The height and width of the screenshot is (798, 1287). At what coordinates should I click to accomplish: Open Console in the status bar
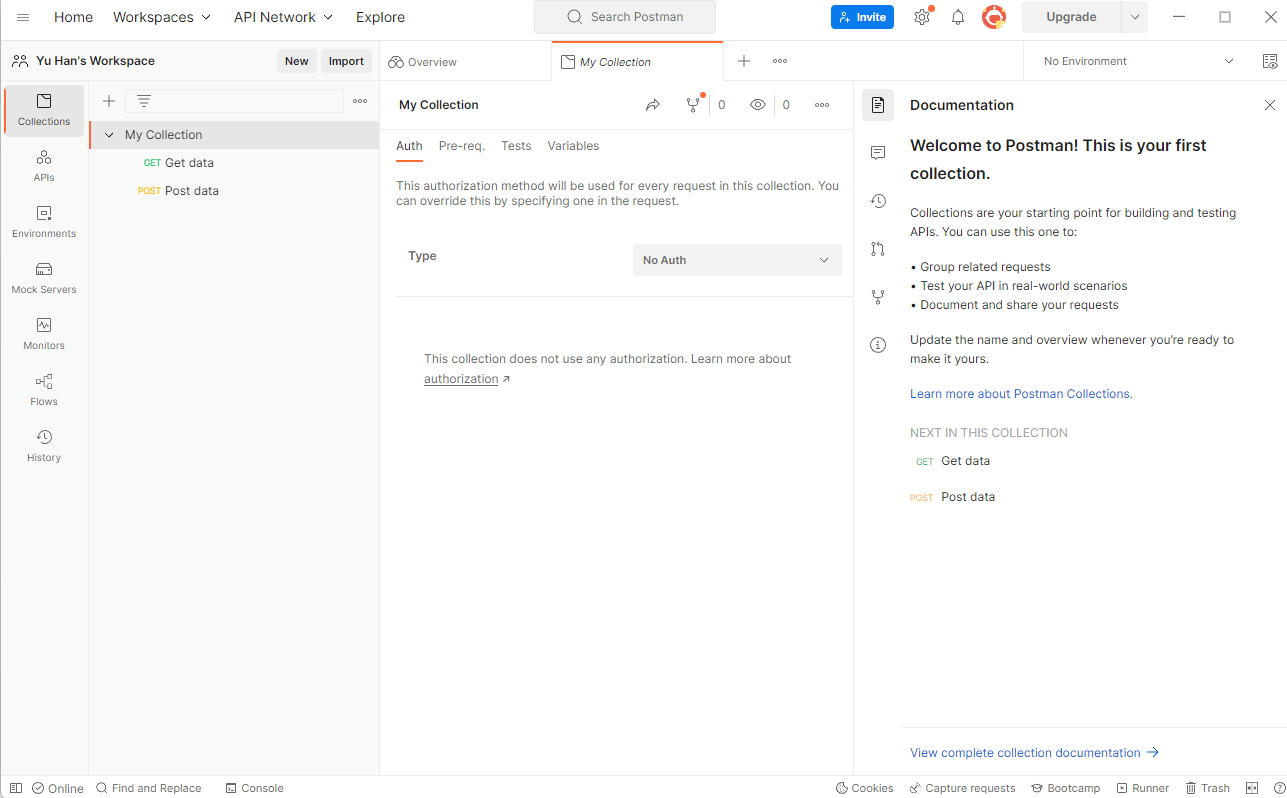click(x=254, y=788)
